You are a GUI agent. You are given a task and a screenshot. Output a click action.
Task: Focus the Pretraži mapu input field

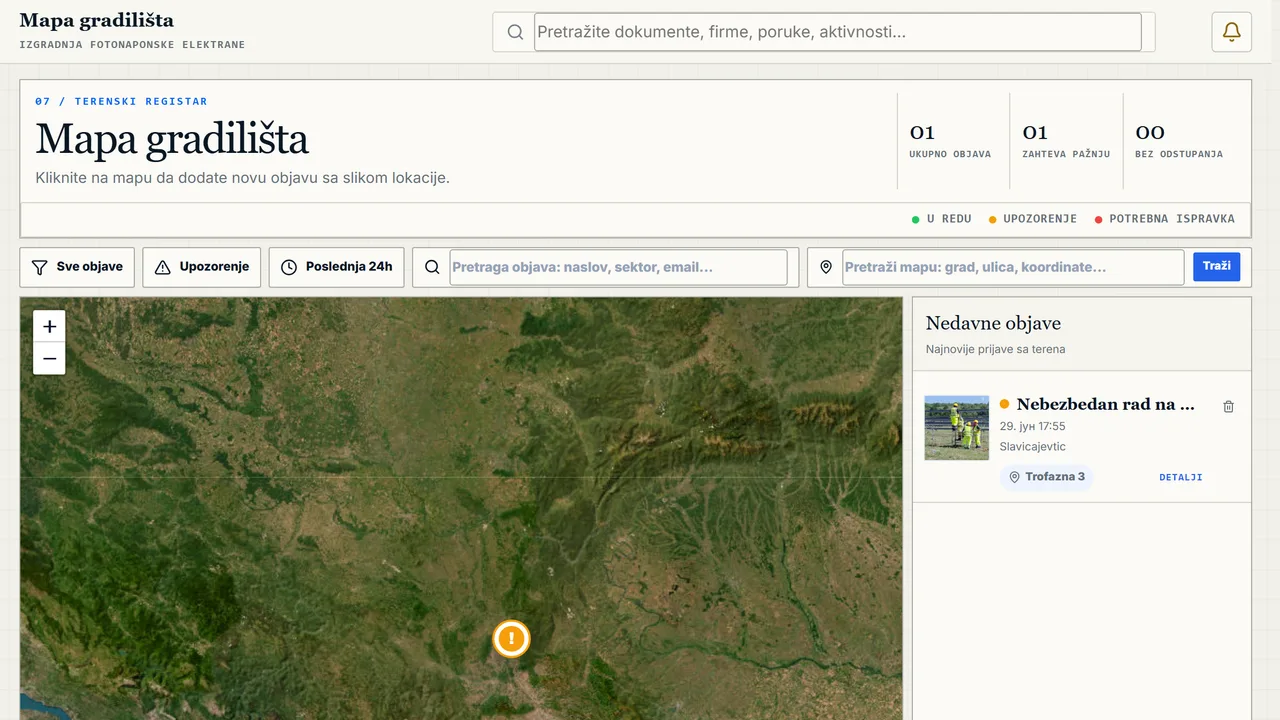coord(1013,267)
